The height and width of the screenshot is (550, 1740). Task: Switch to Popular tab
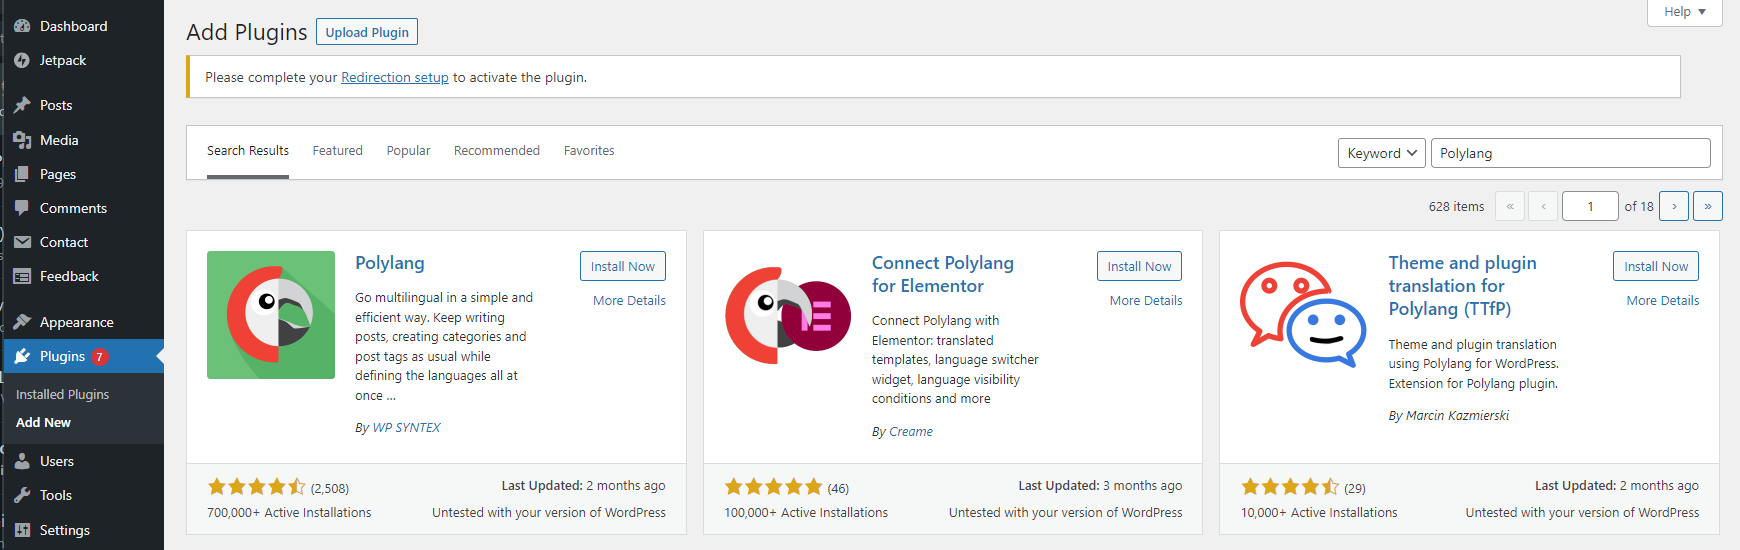pyautogui.click(x=408, y=151)
